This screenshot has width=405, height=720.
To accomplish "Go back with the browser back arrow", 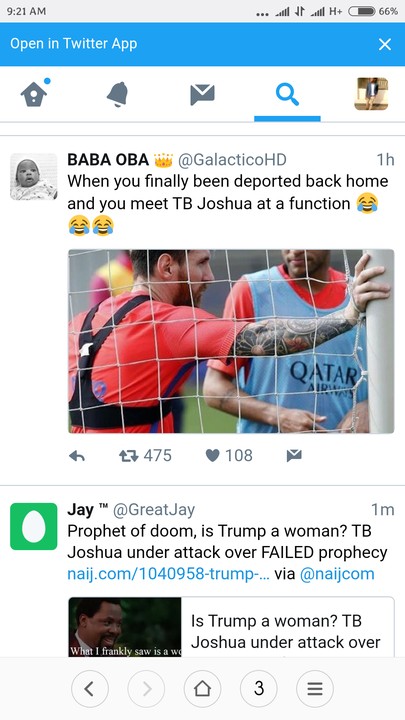I will tap(90, 688).
